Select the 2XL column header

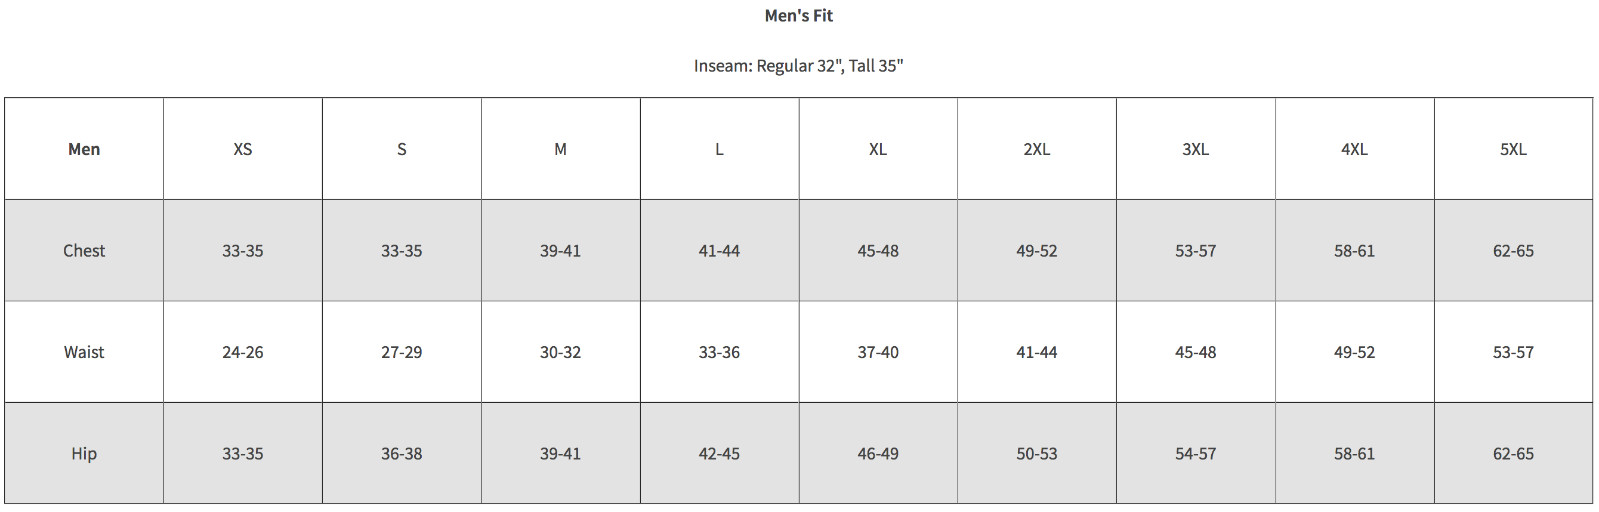1037,149
